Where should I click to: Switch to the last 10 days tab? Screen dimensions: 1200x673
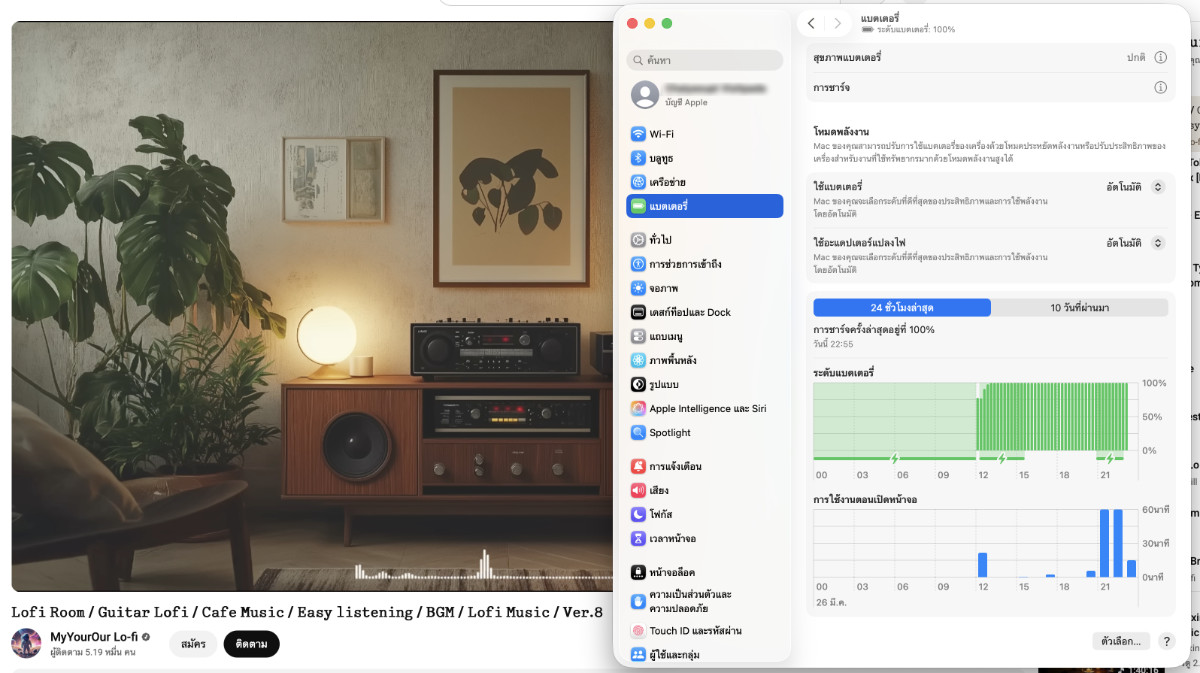coord(1079,307)
